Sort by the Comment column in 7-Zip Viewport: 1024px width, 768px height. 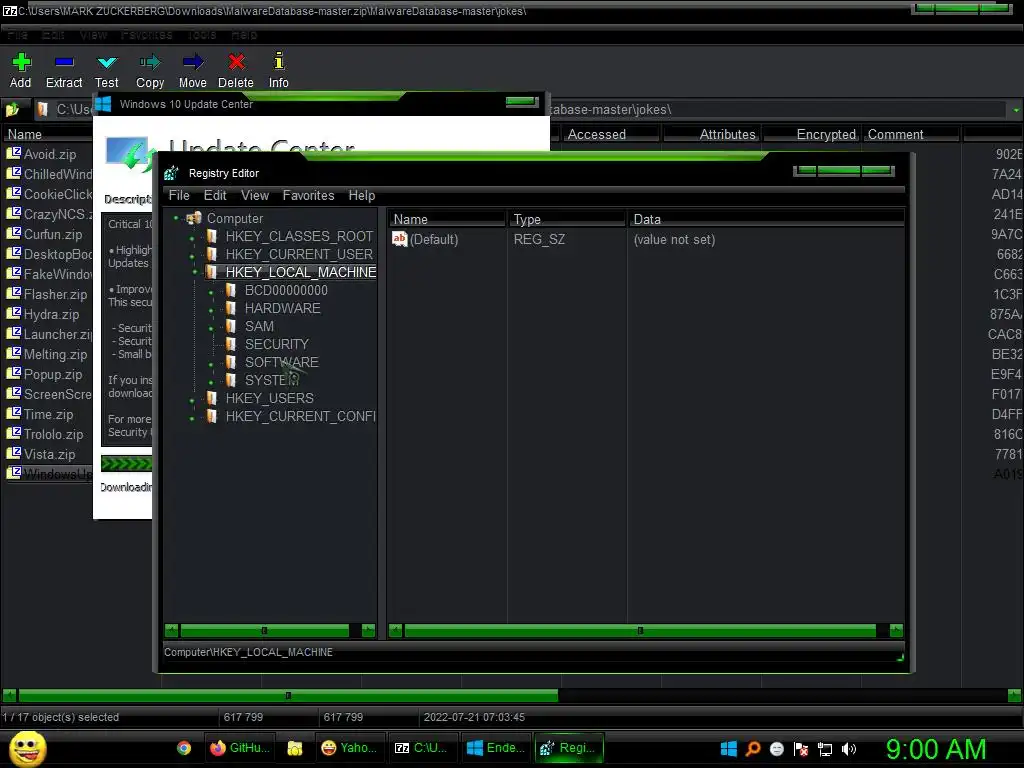click(x=911, y=134)
